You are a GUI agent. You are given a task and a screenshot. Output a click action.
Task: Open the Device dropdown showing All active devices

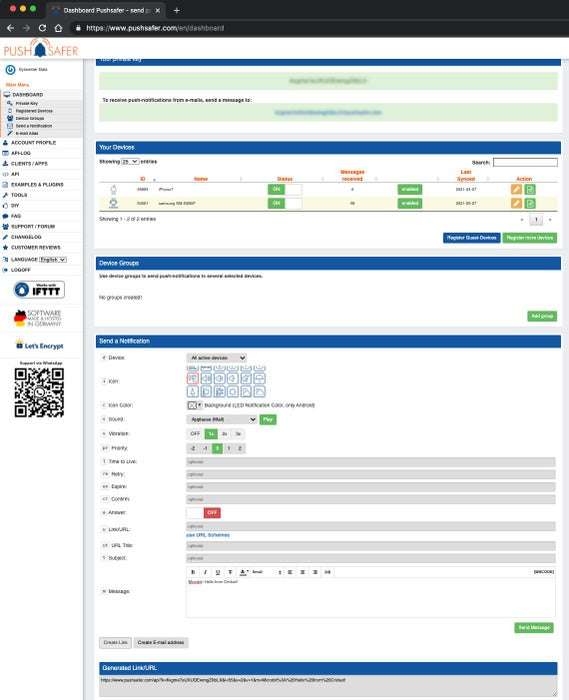(216, 358)
